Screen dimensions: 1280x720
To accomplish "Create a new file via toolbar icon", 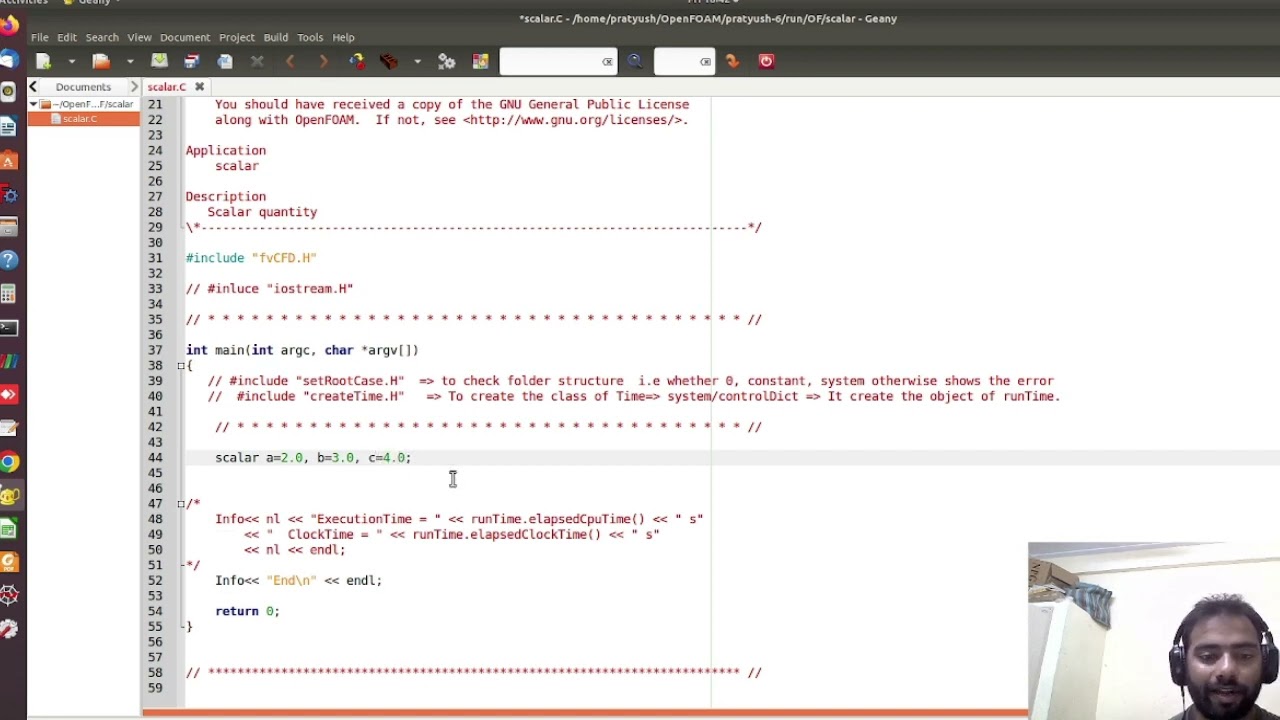I will click(x=43, y=61).
